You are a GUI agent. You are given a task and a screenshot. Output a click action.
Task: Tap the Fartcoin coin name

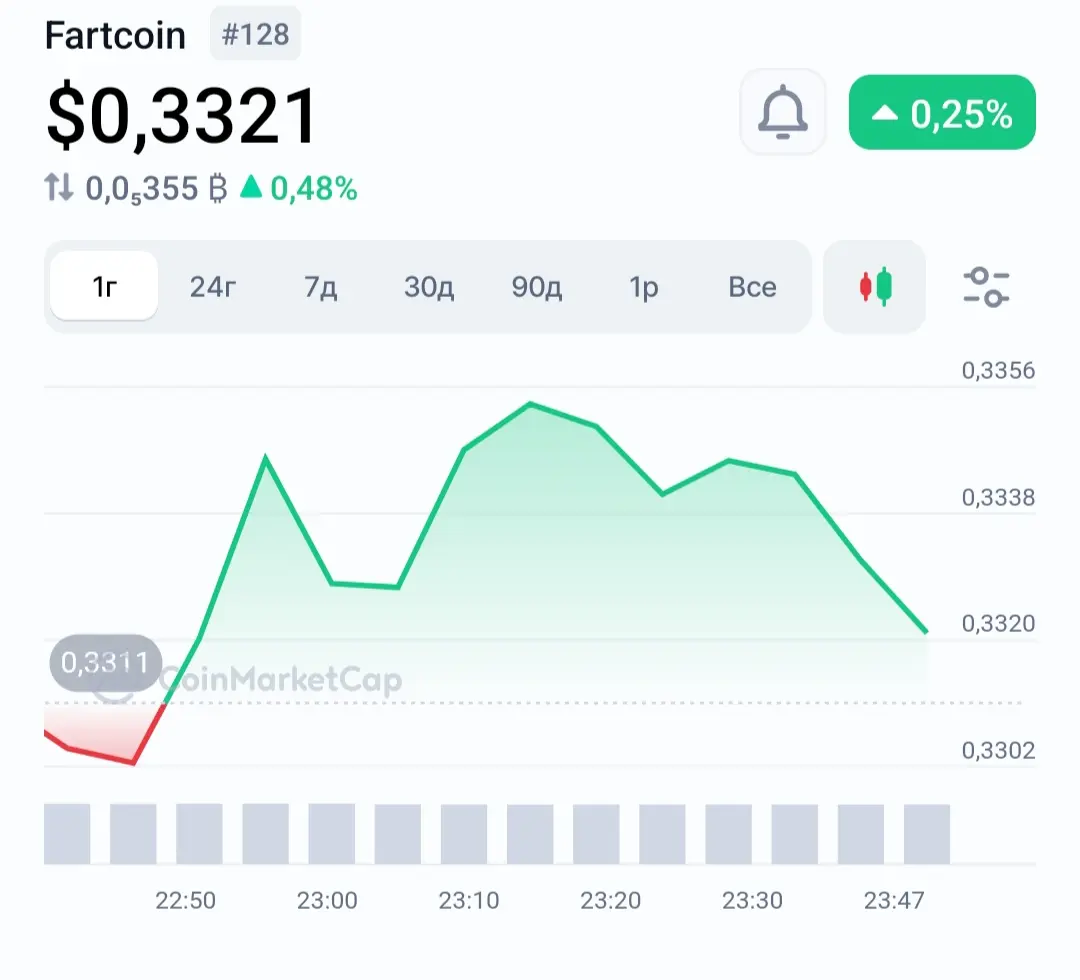(115, 36)
